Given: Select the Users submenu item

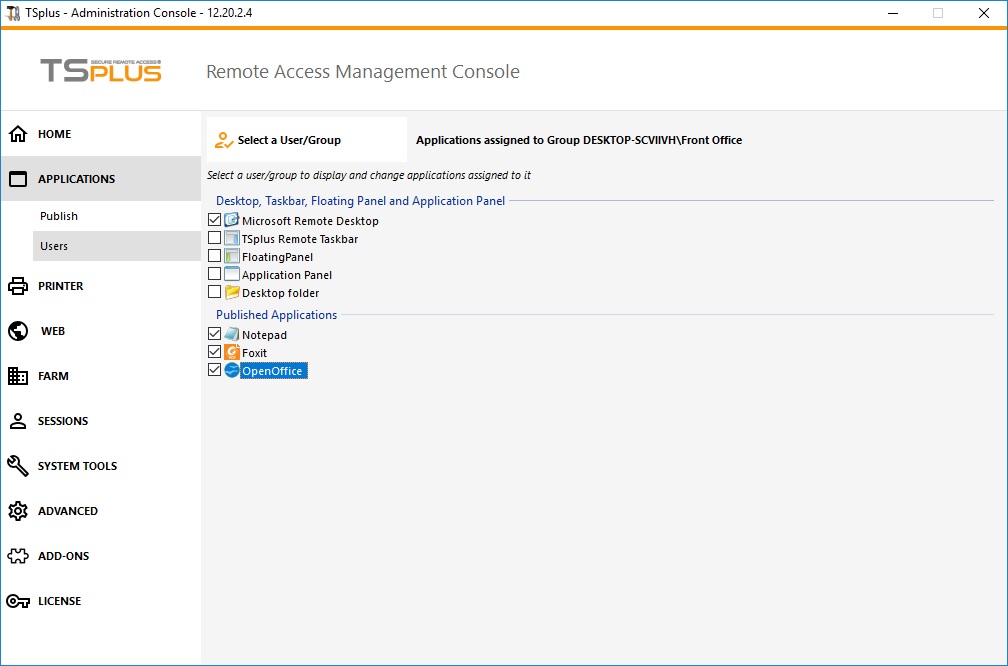Looking at the screenshot, I should (54, 246).
